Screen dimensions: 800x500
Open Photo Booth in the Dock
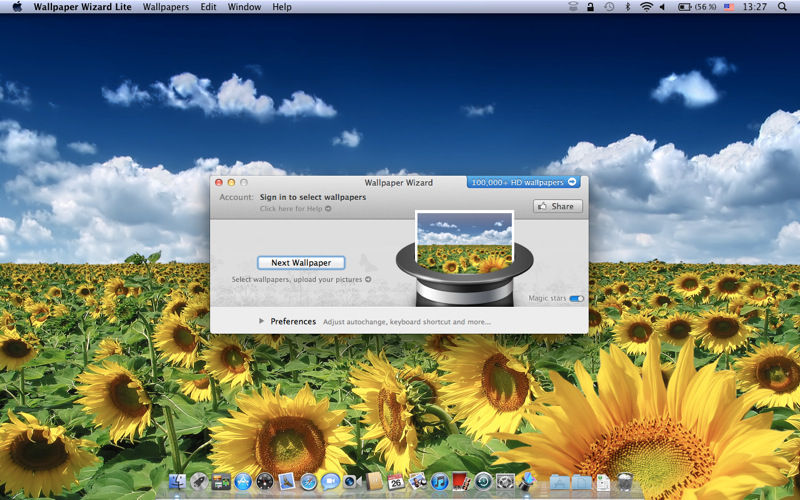[461, 482]
